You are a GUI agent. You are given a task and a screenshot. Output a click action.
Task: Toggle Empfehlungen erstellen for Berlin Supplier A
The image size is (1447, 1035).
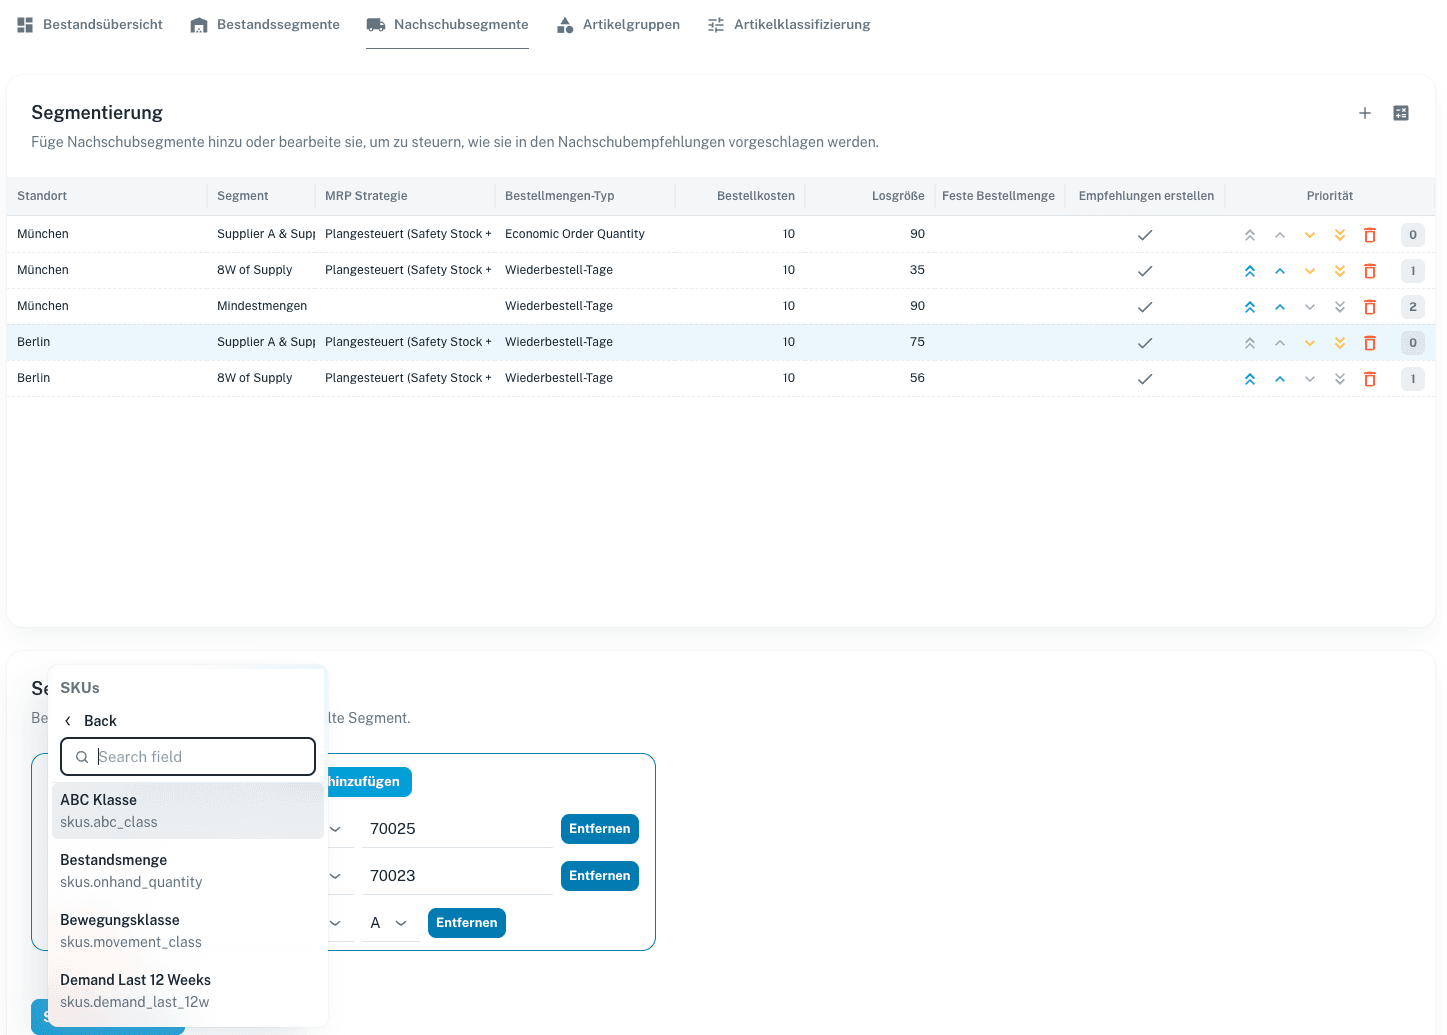1145,343
